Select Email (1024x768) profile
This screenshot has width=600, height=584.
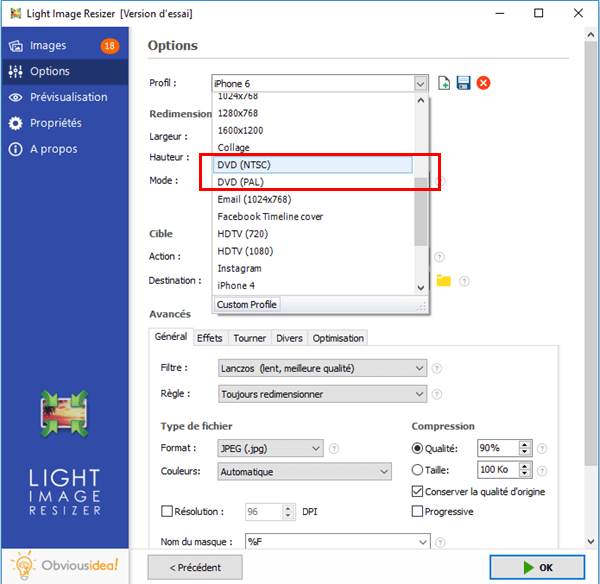(x=313, y=199)
